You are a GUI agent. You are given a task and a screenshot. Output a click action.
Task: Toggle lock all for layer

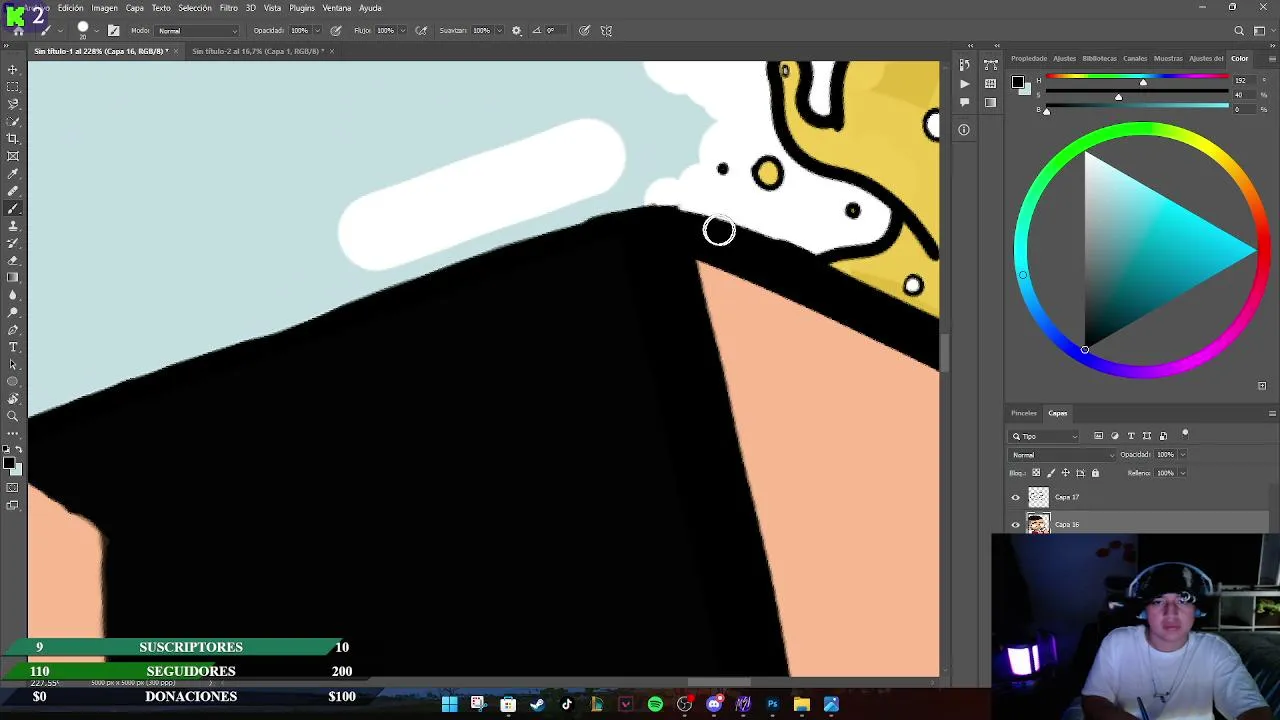1095,473
